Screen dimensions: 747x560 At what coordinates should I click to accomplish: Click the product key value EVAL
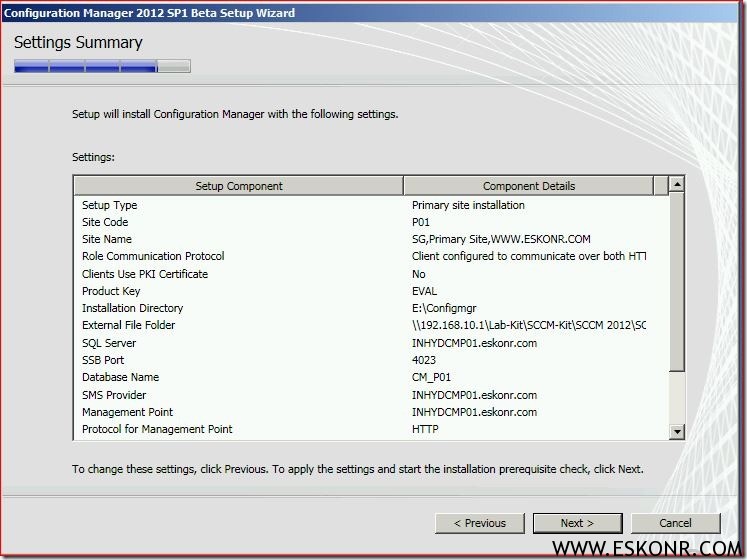coord(424,291)
